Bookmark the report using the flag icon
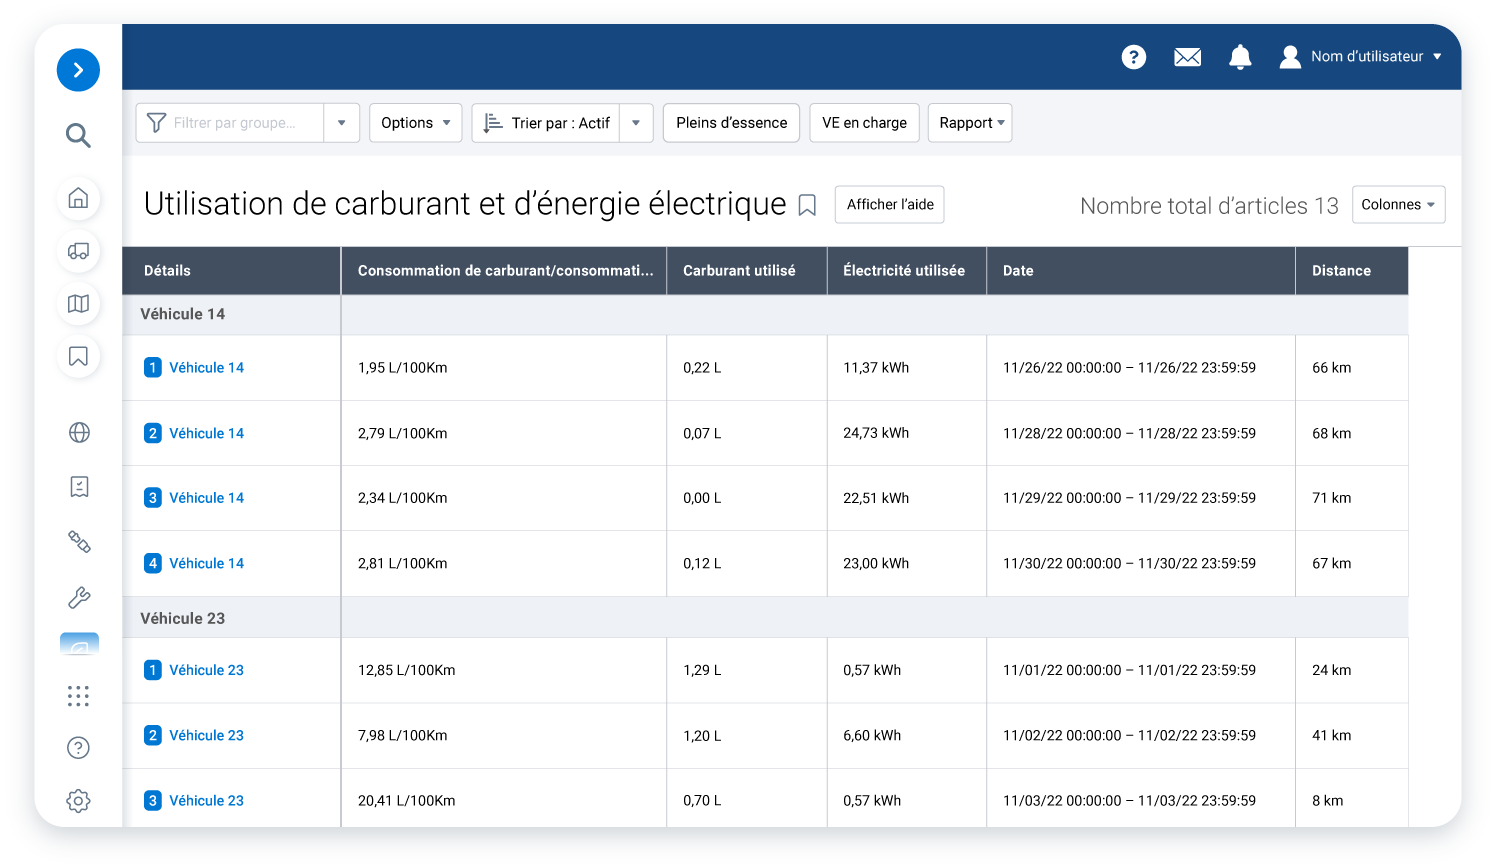This screenshot has height=866, width=1496. [808, 204]
